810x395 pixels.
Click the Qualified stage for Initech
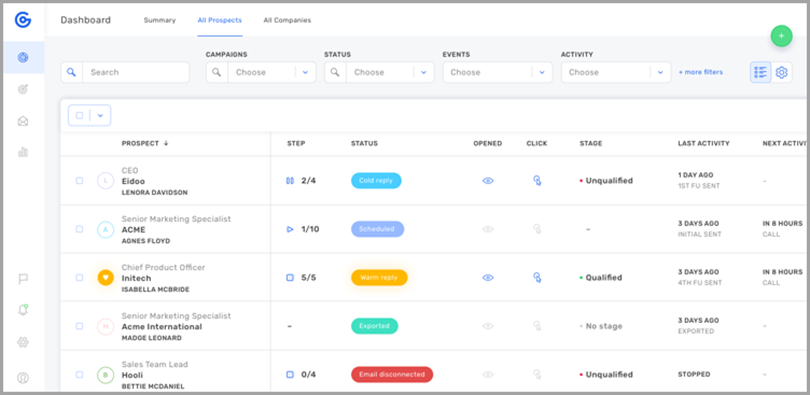coord(601,278)
